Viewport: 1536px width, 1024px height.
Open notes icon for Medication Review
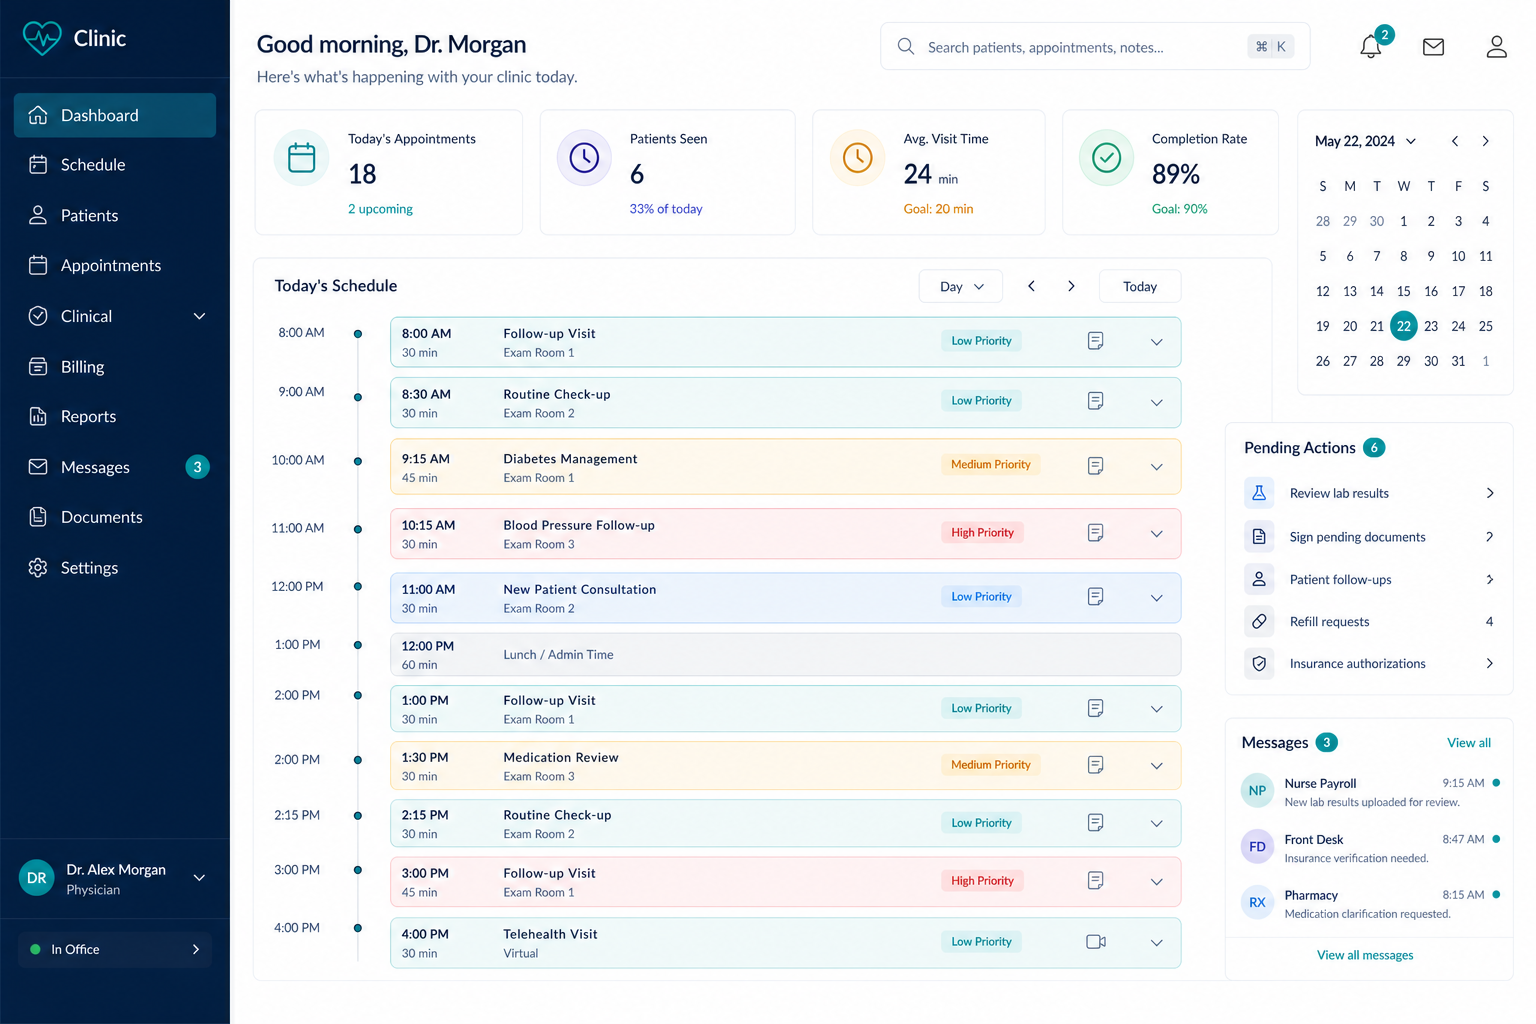1095,765
